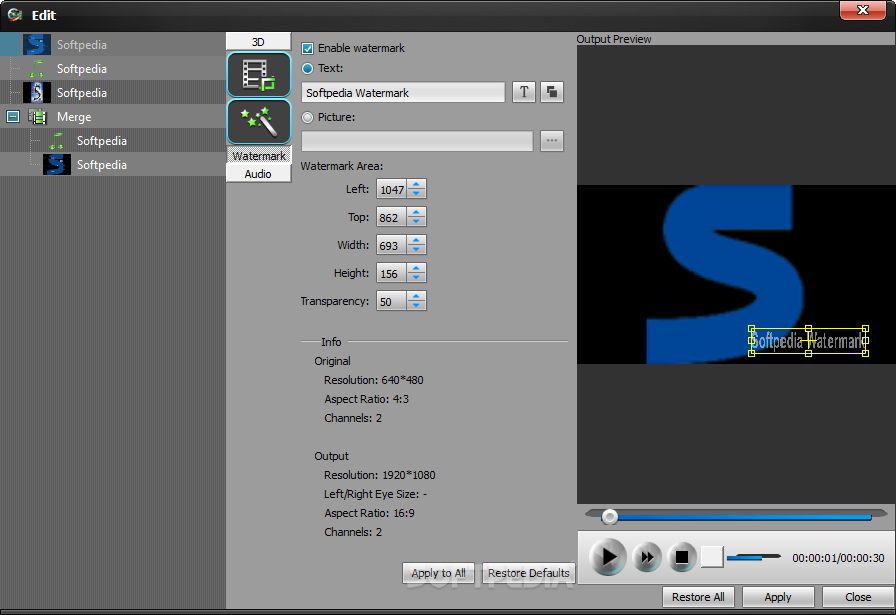Screen dimensions: 896x615
Task: Adjust the volume slider
Action: (754, 556)
